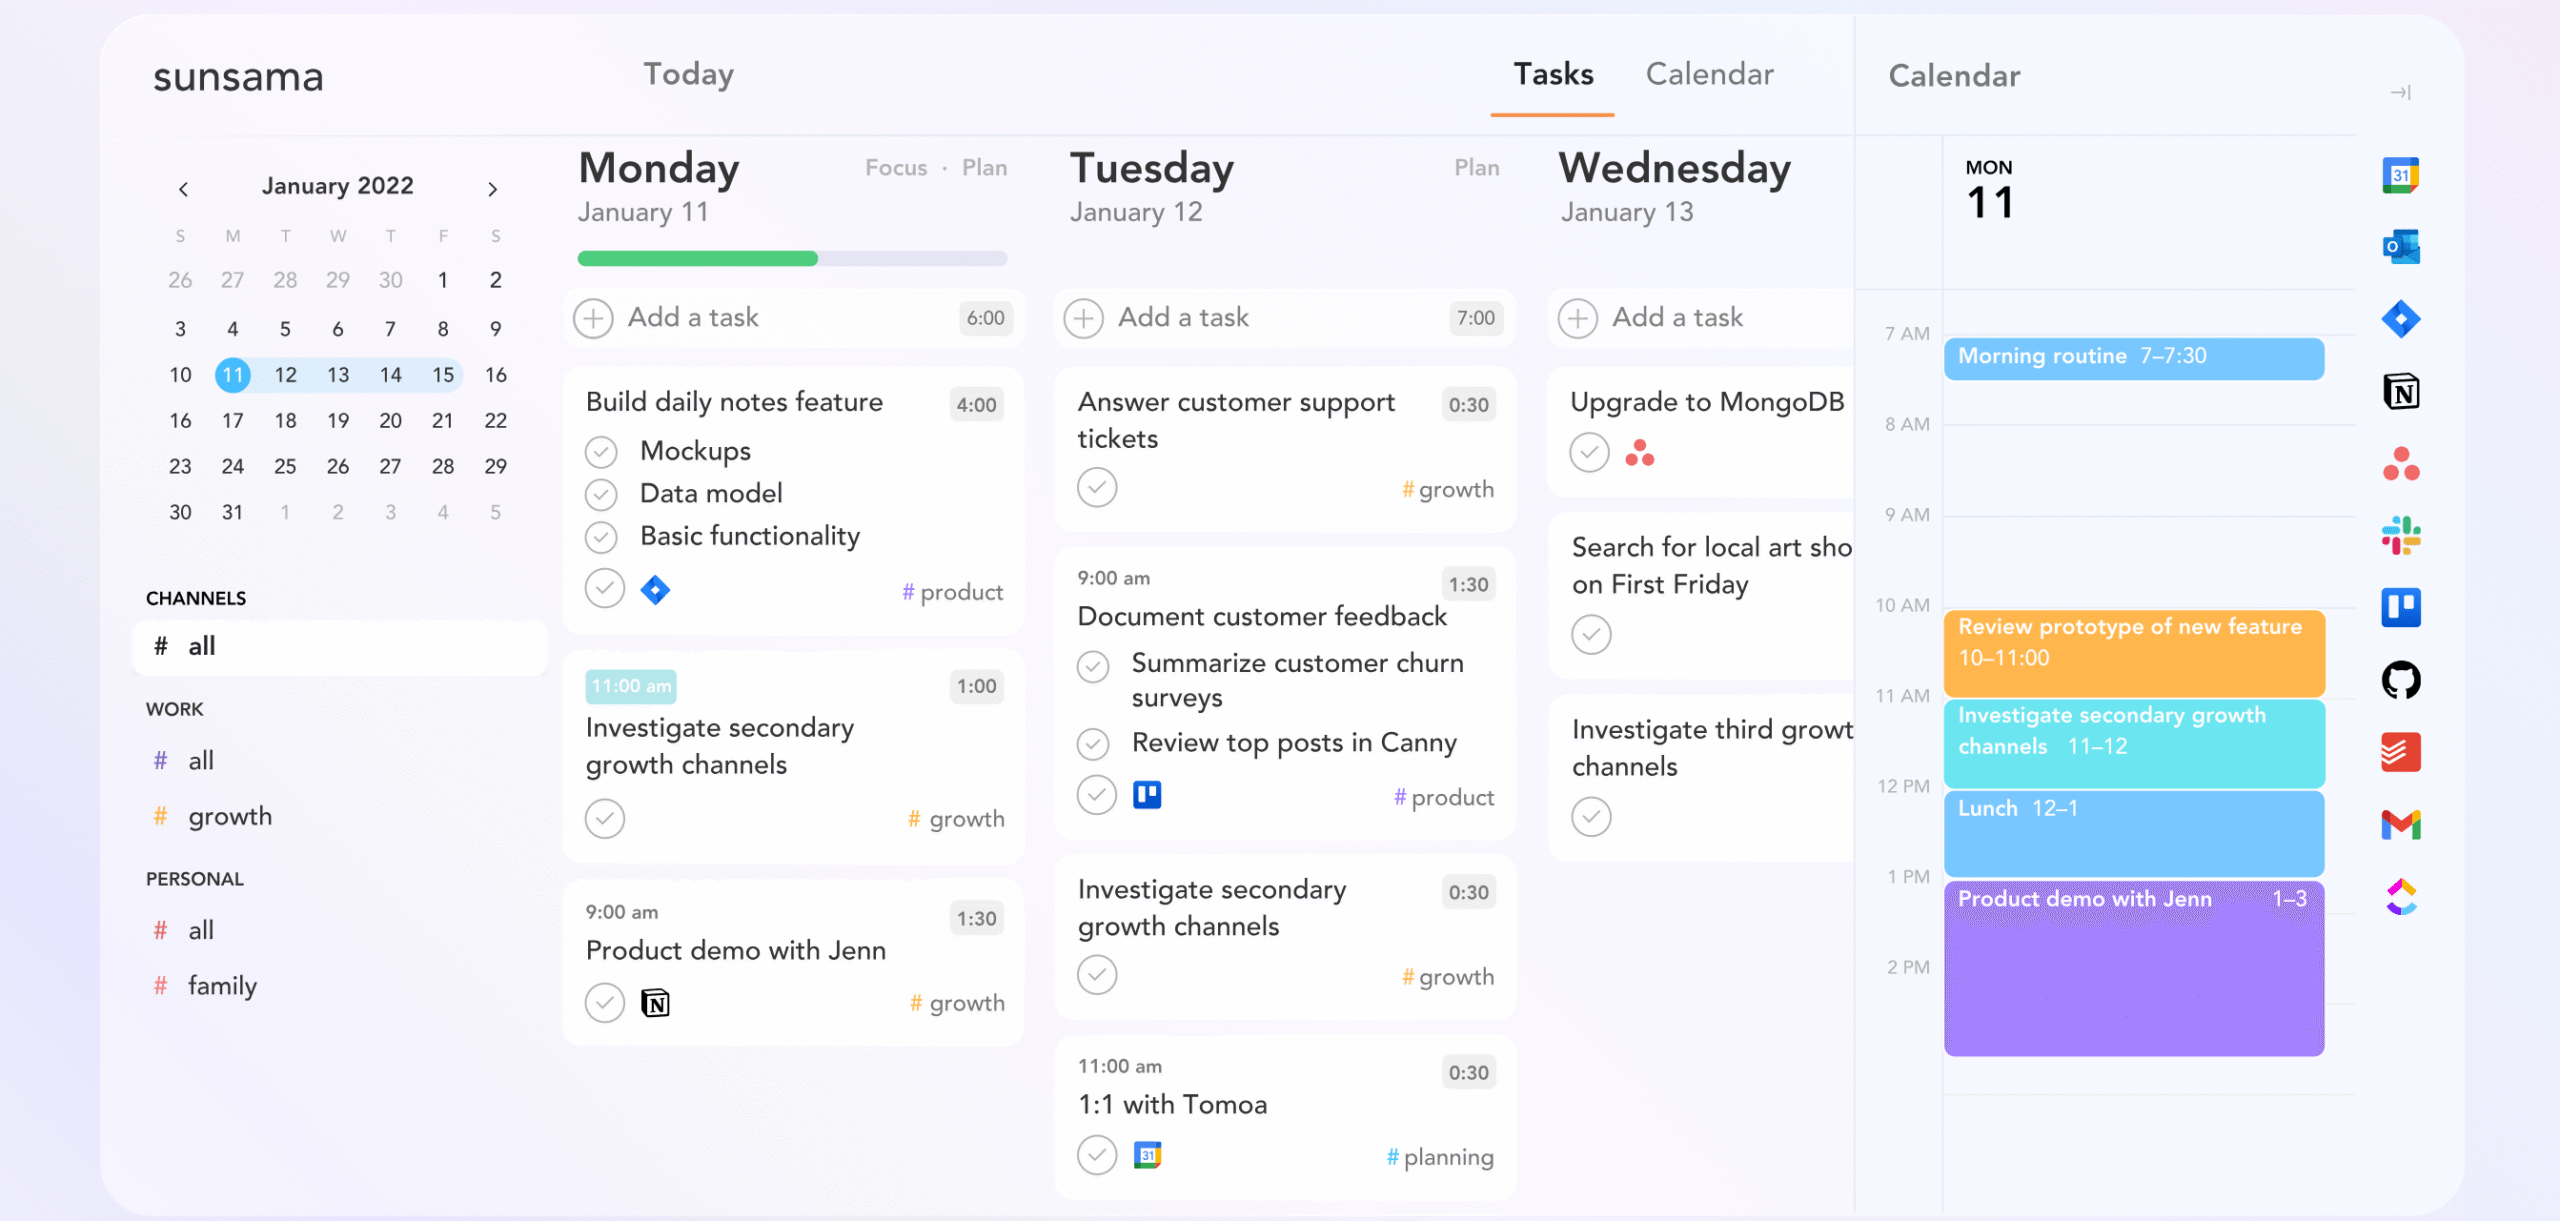
Task: Open Slack integration icon
Action: tap(2400, 536)
